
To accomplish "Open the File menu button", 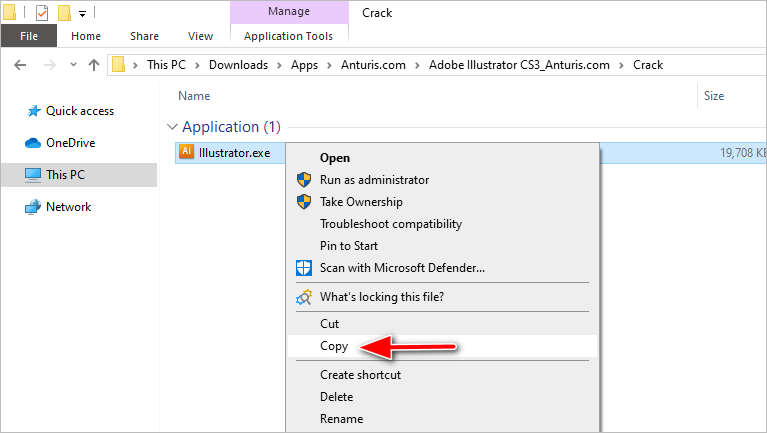I will tap(29, 36).
